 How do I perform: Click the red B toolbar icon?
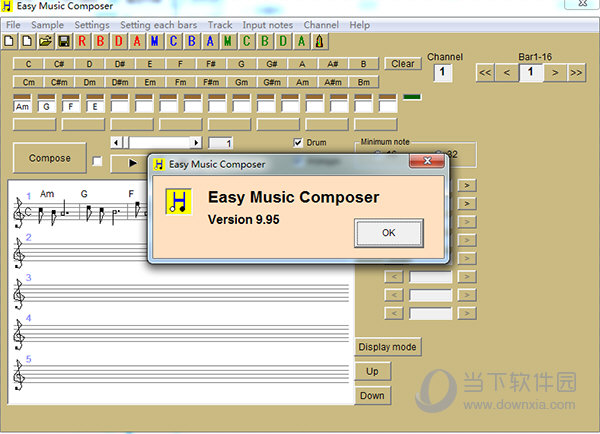click(101, 41)
